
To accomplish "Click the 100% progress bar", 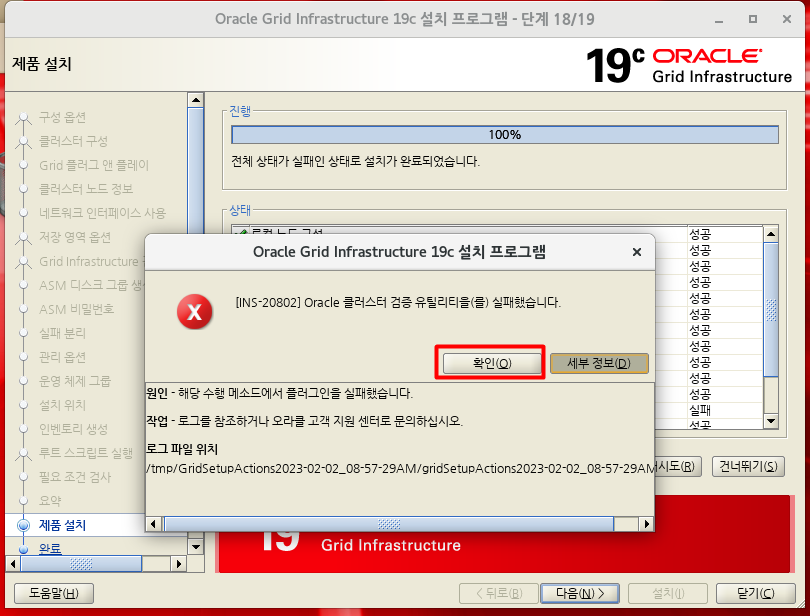I will tap(505, 135).
